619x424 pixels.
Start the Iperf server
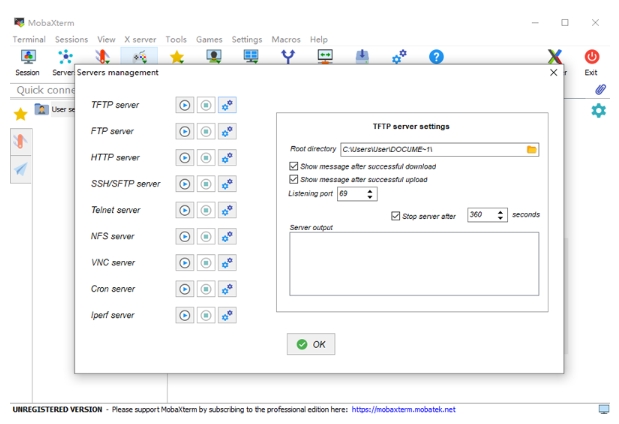point(185,315)
